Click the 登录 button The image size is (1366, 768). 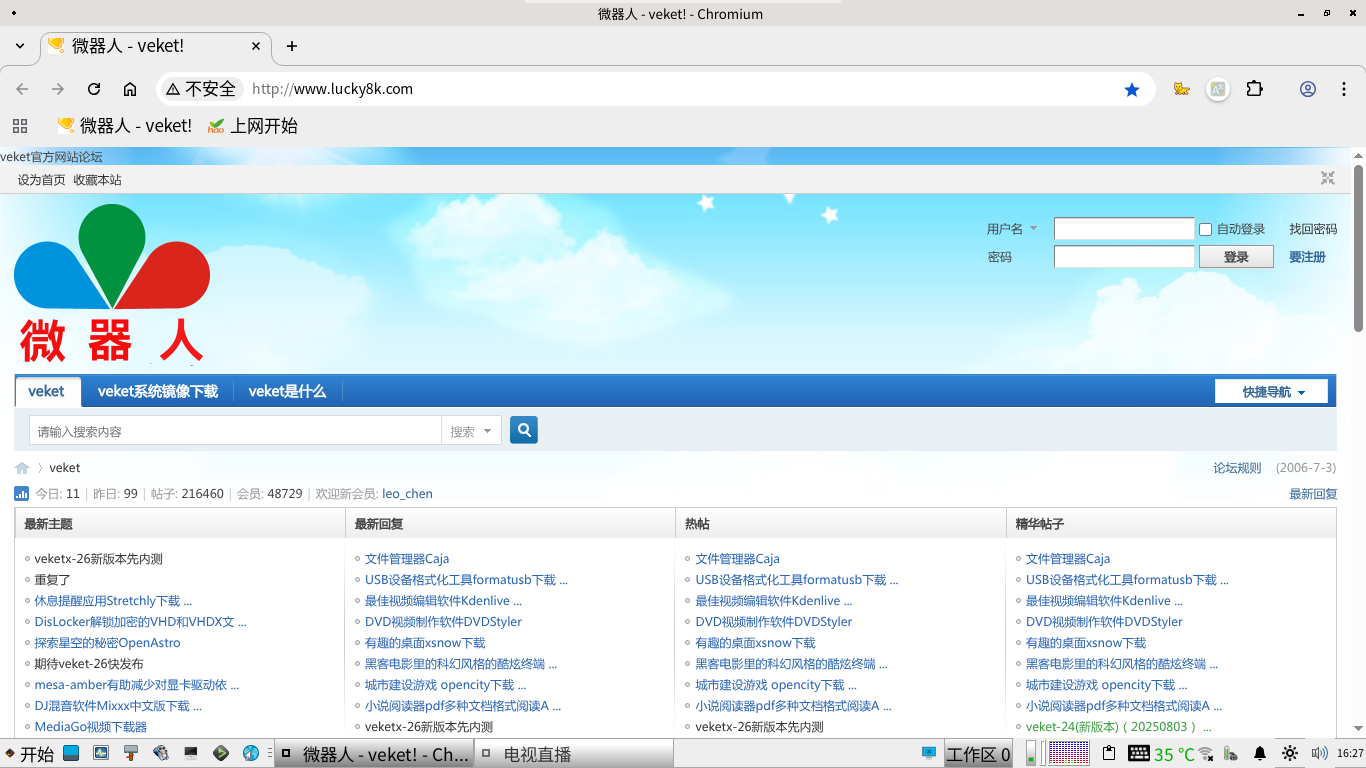coord(1237,257)
